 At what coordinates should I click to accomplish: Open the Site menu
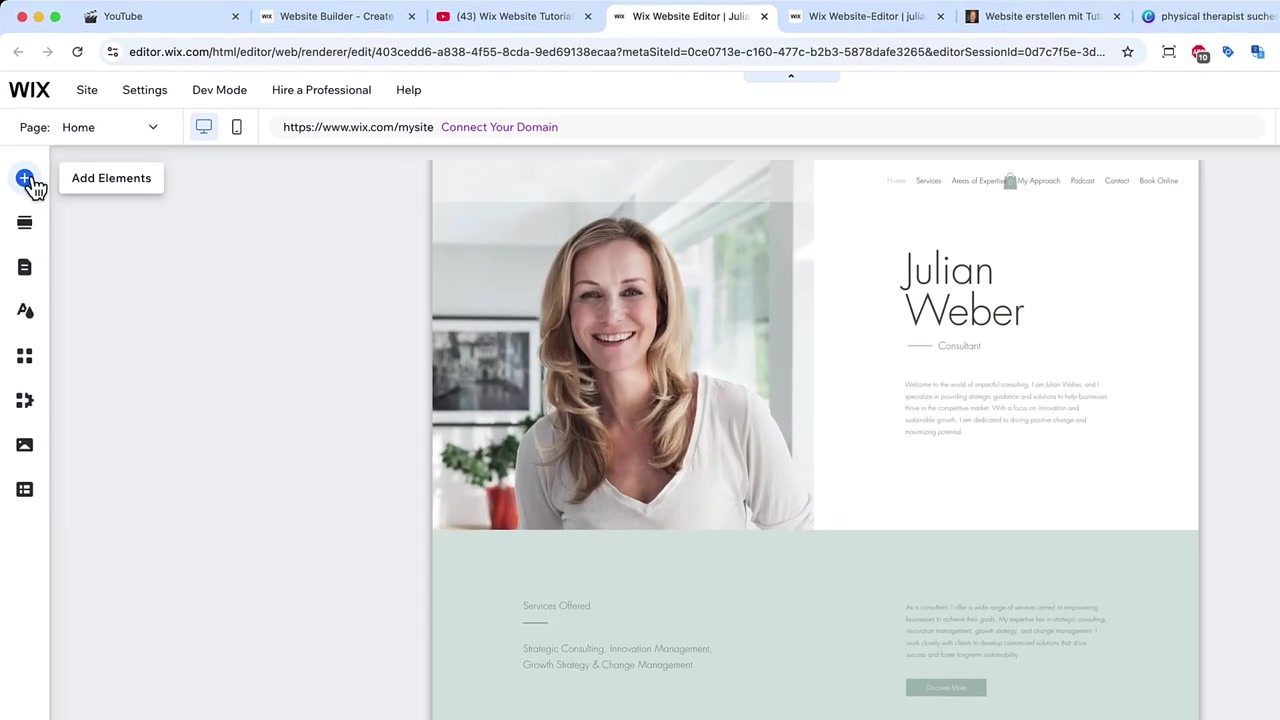point(87,90)
